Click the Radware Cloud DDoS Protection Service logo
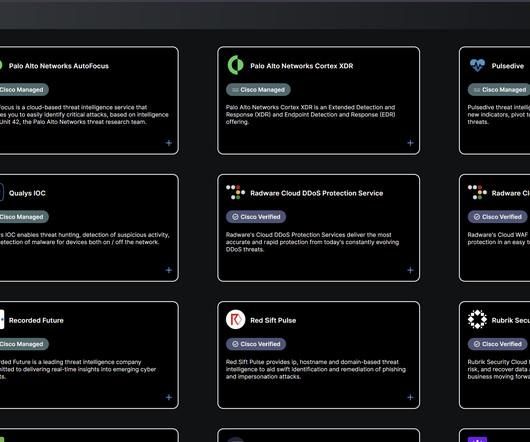 coord(235,192)
